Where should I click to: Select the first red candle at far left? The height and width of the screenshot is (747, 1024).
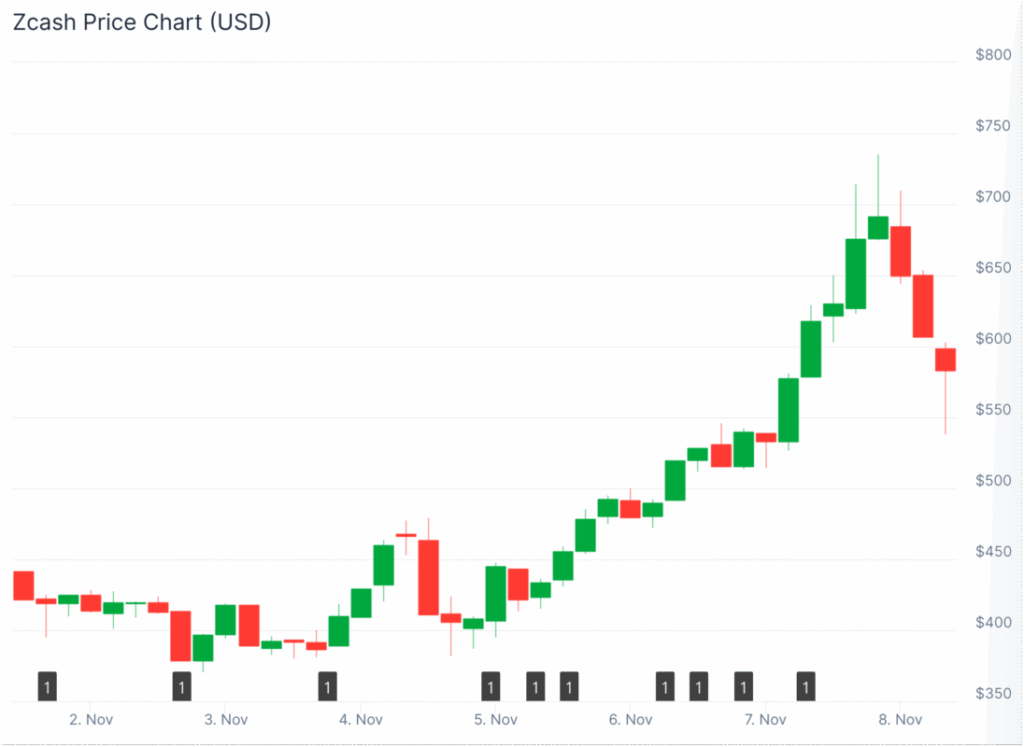coord(23,586)
